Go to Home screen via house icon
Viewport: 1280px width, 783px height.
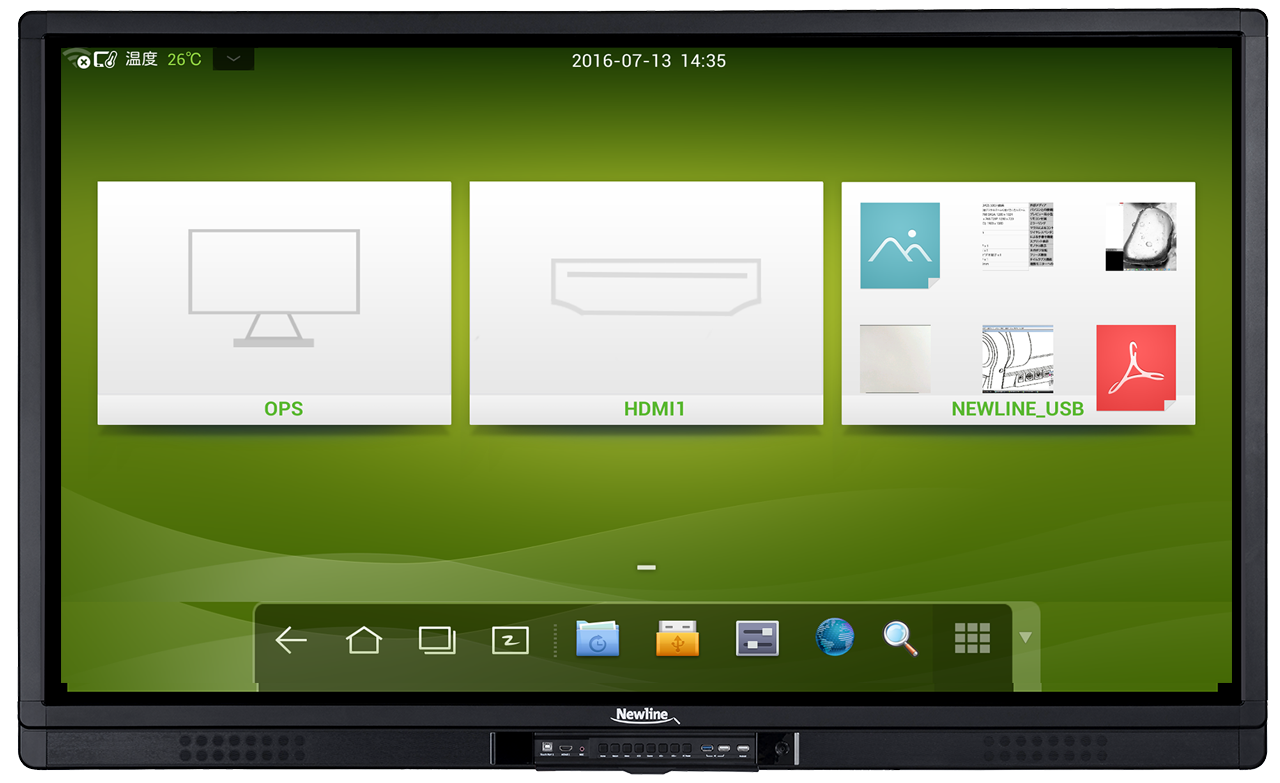(363, 640)
